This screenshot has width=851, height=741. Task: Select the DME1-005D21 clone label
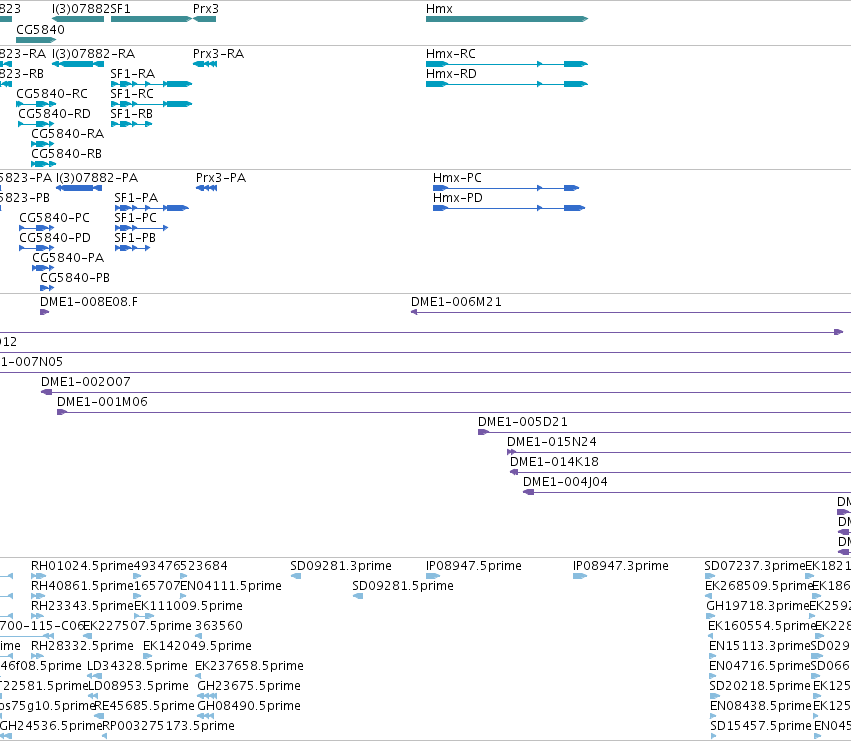click(x=523, y=422)
